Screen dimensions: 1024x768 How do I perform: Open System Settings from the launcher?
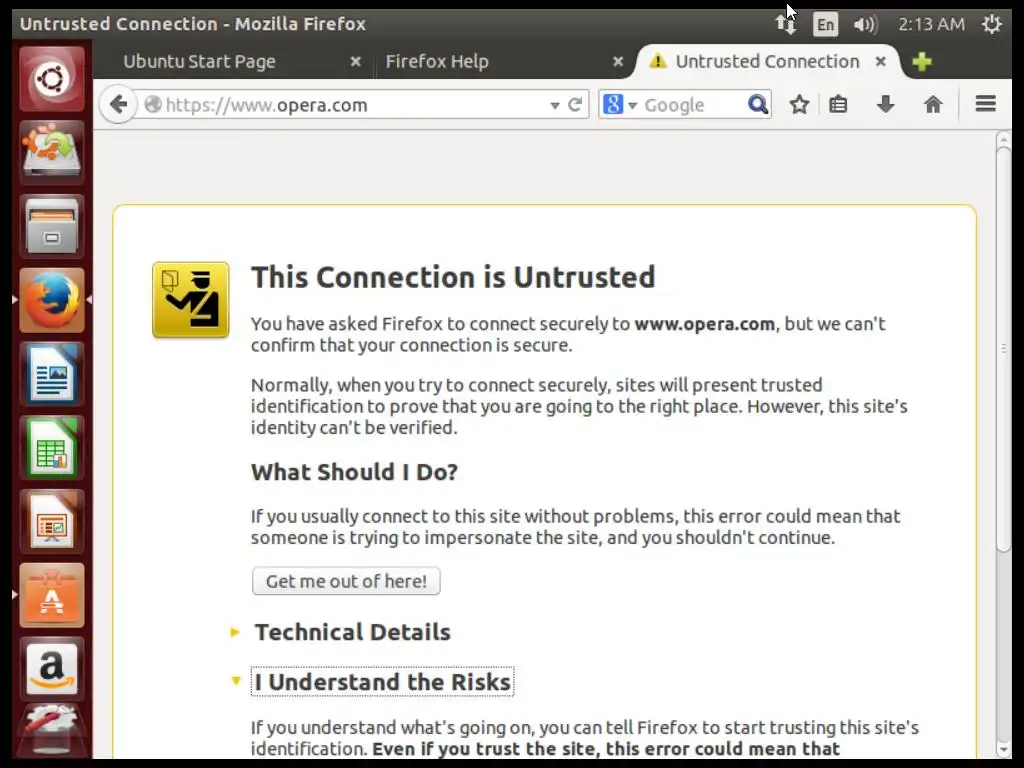[52, 731]
